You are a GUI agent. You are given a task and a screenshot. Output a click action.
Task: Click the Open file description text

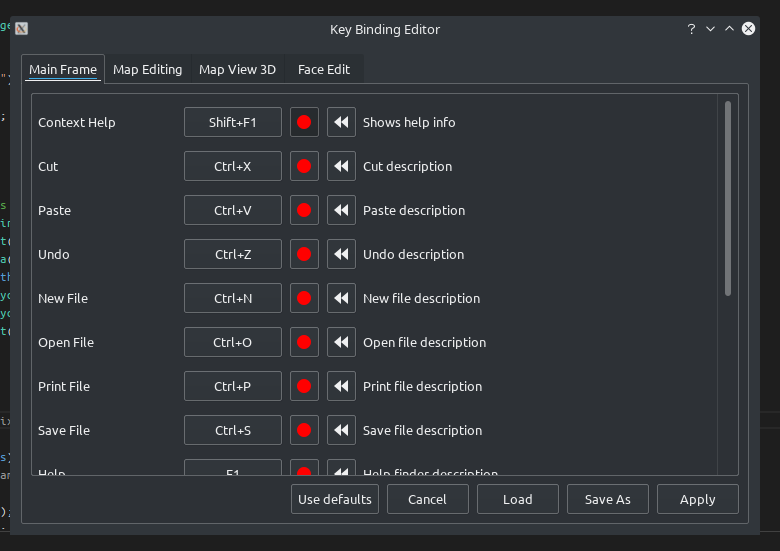pos(424,343)
